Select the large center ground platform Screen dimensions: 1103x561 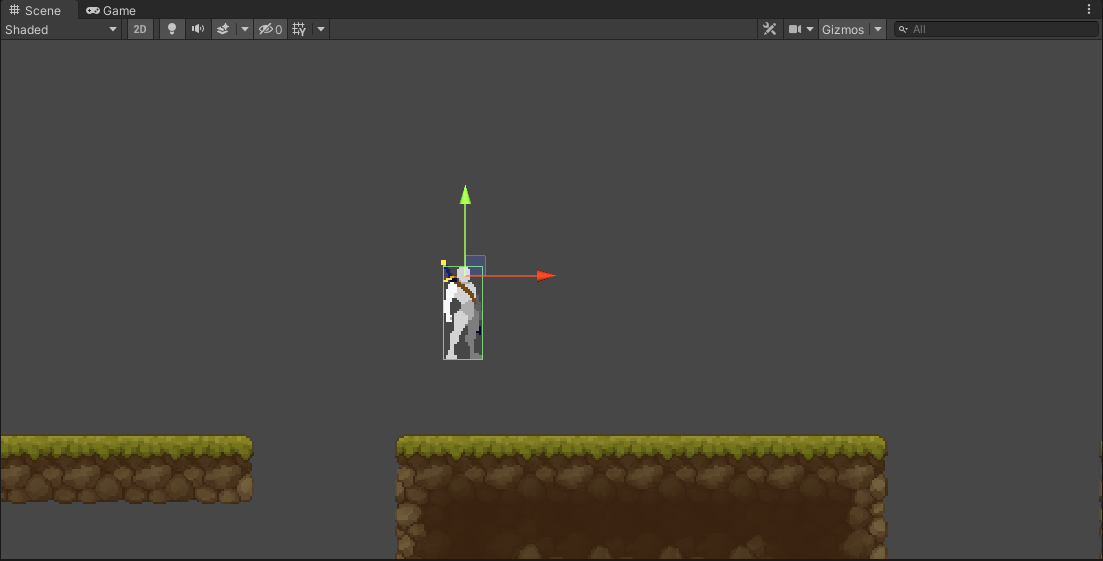(641, 498)
